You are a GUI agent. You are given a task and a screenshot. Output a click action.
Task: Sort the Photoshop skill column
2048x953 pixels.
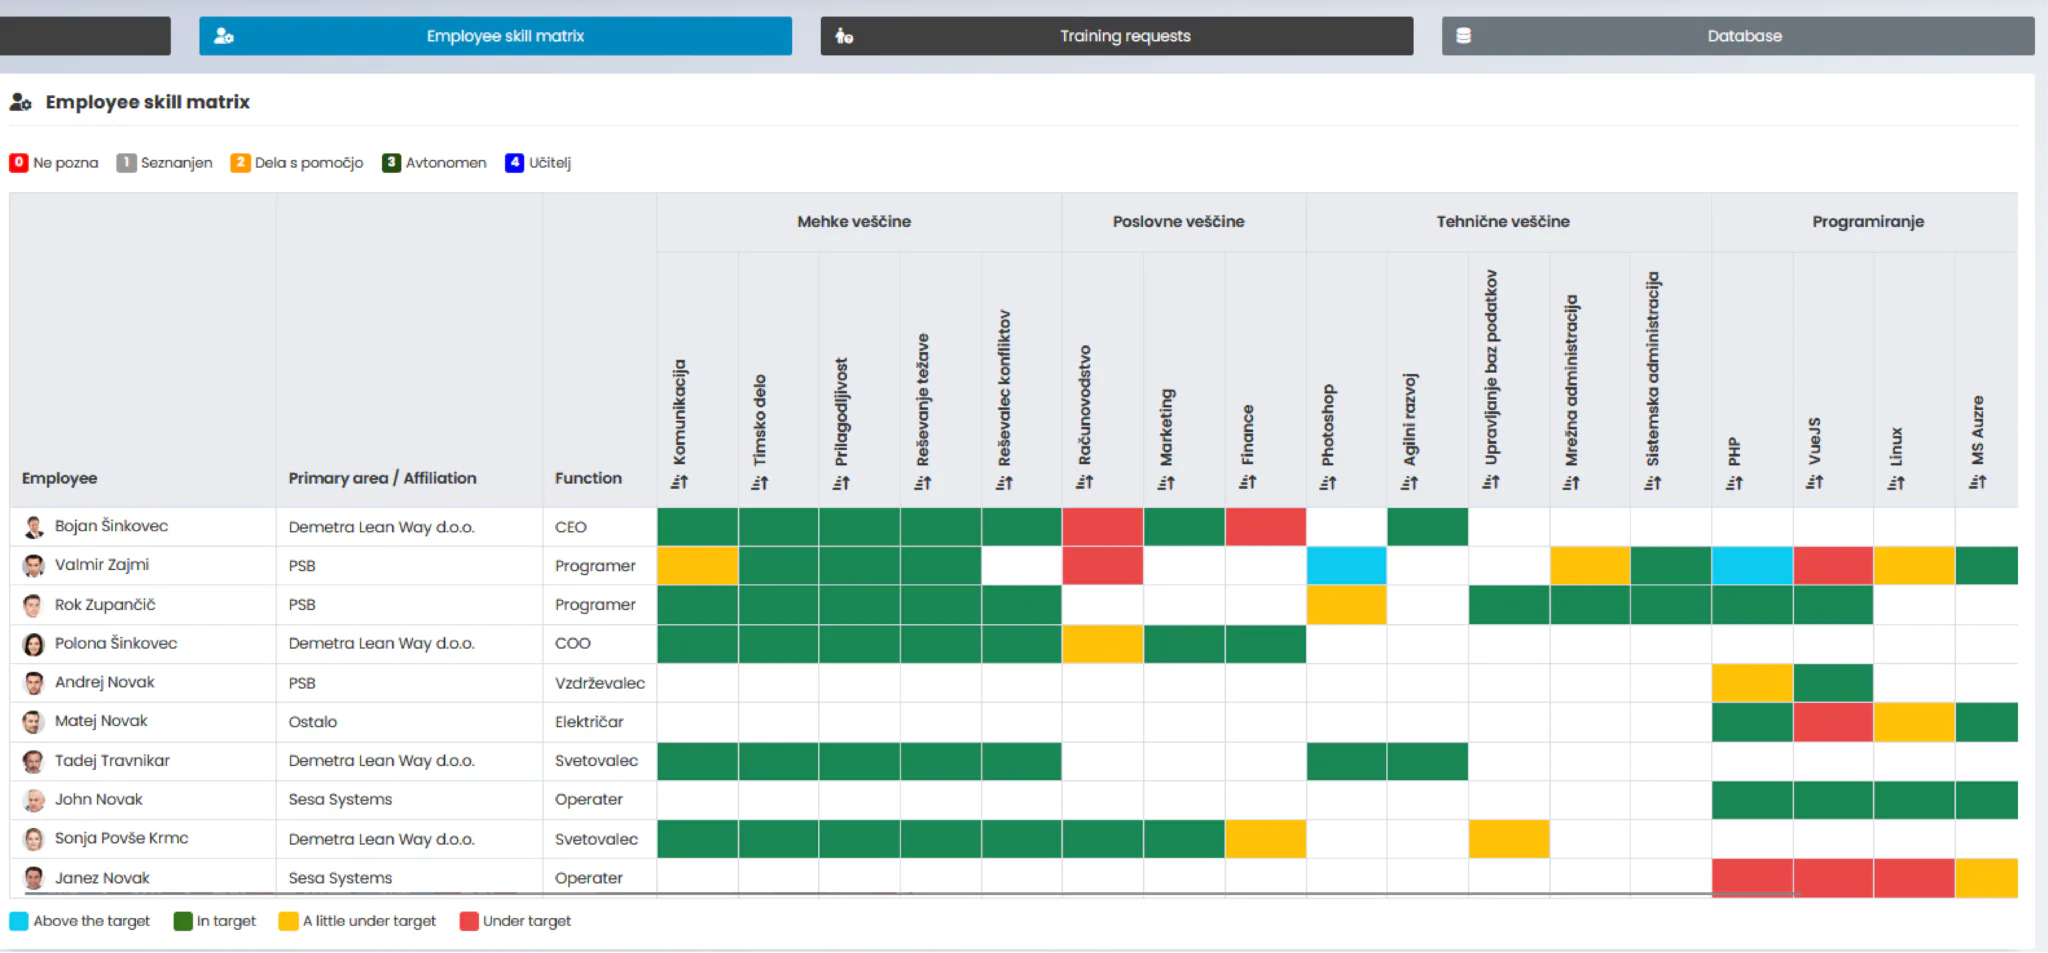click(1328, 482)
